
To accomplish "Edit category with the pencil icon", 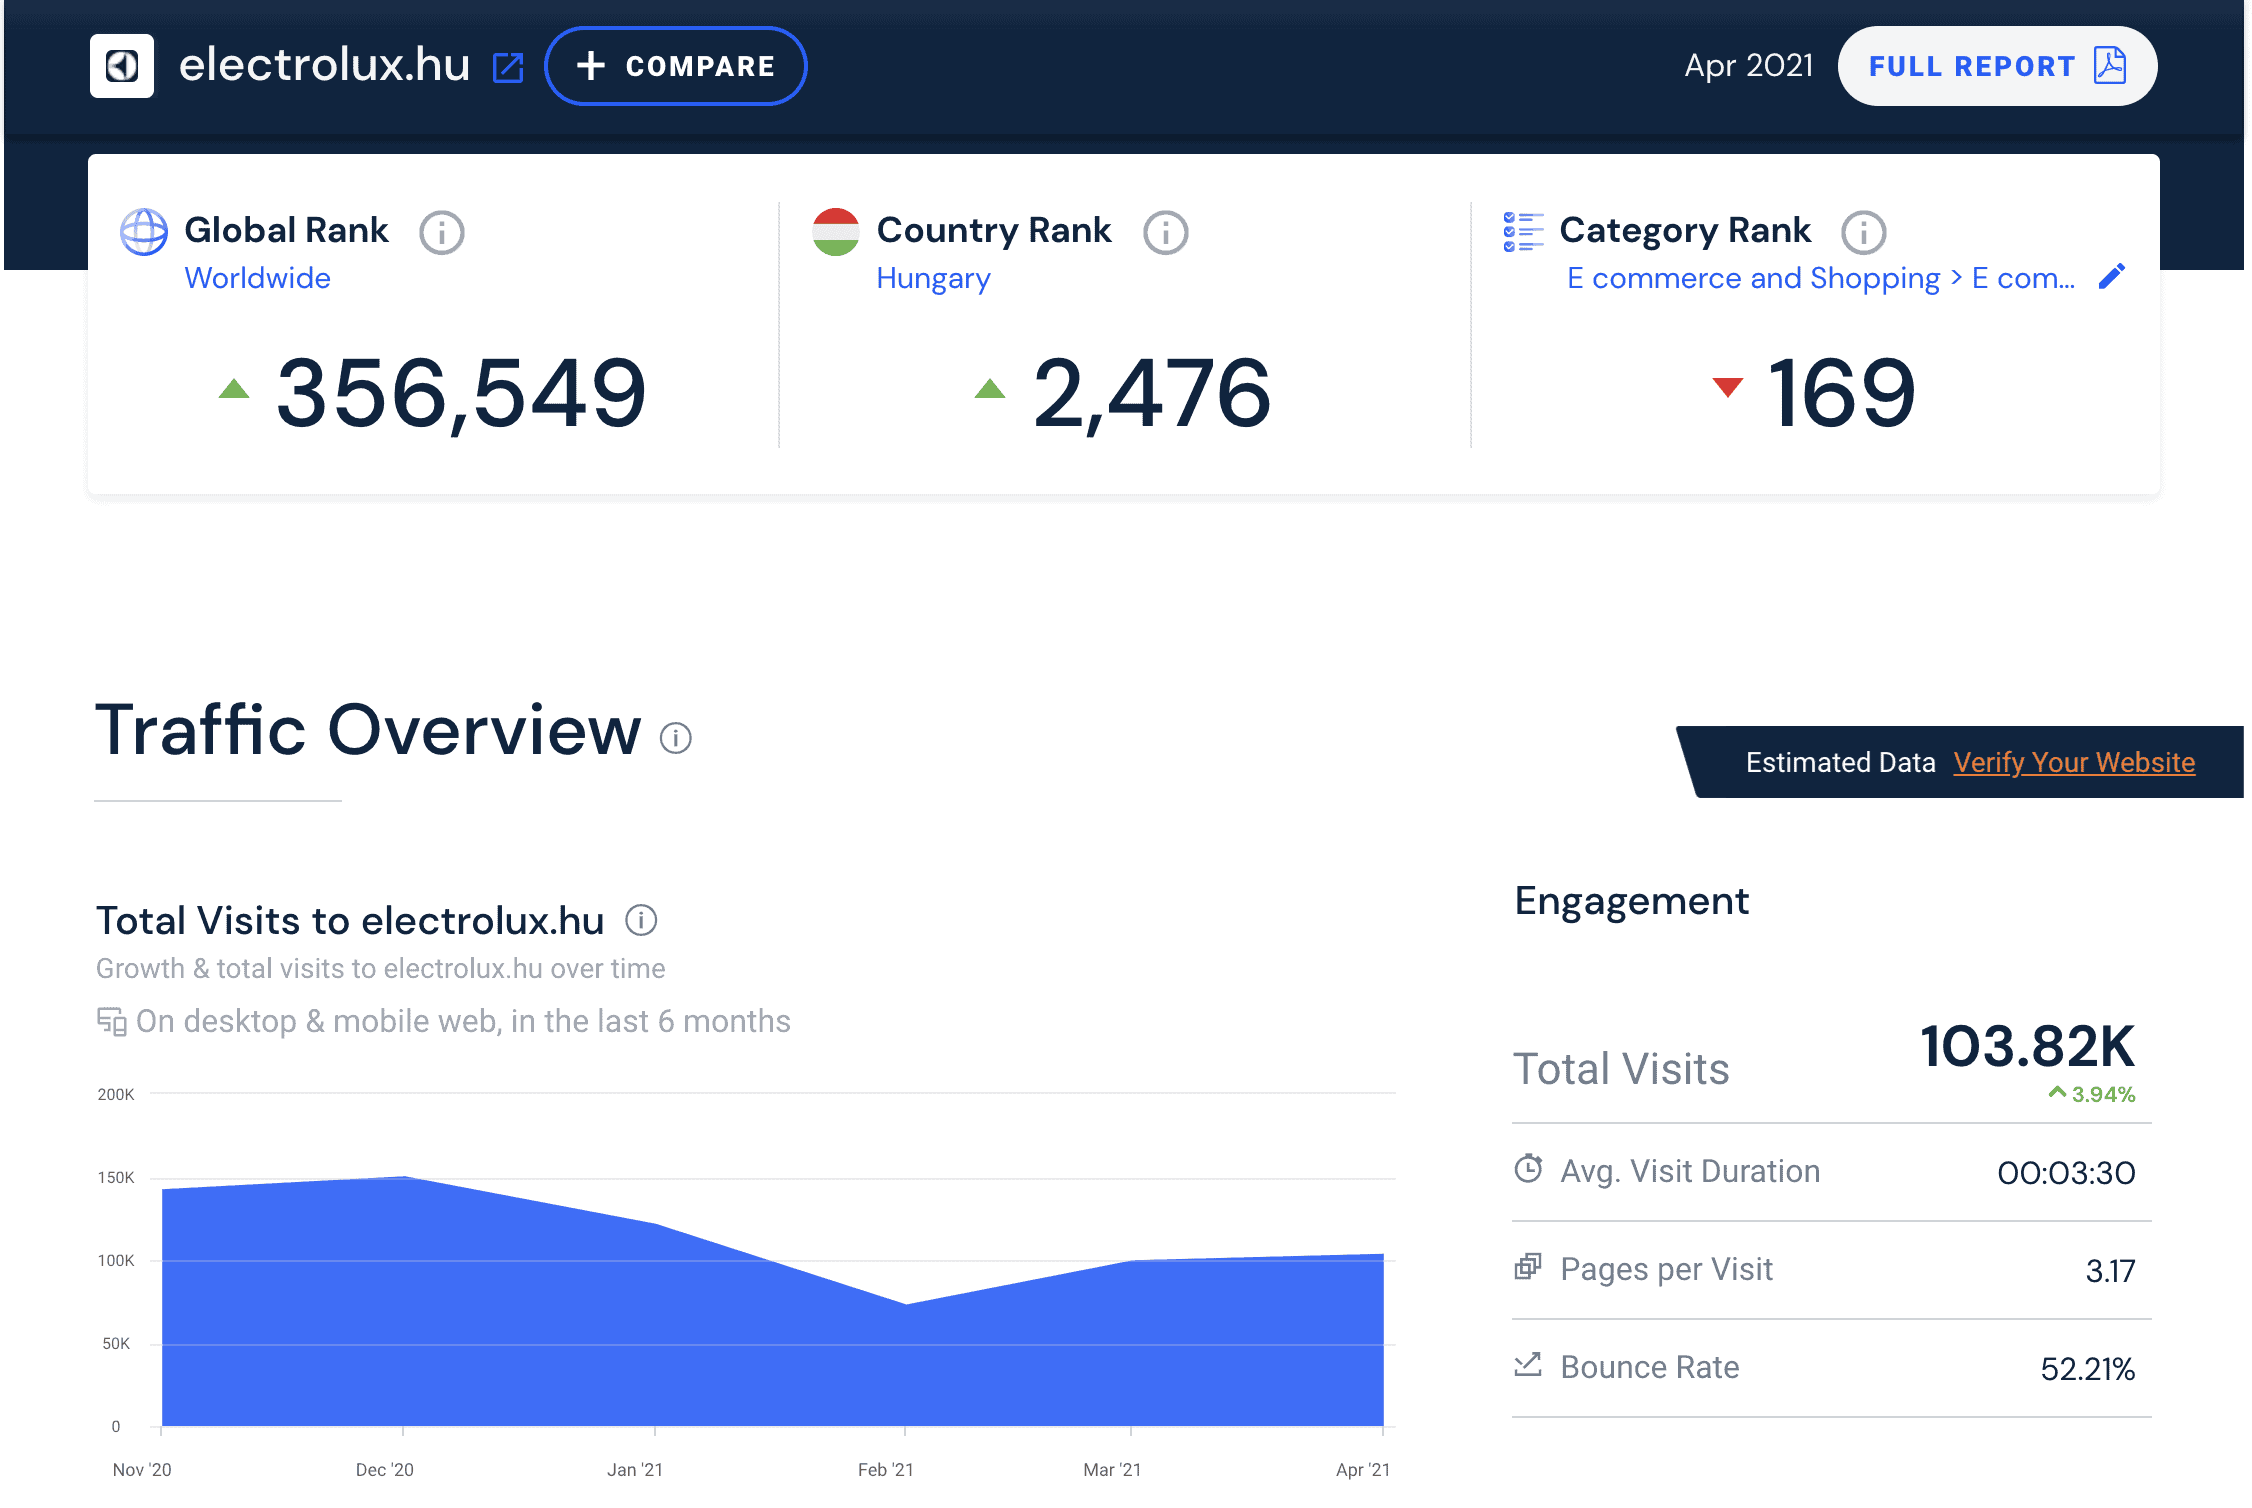I will coord(2111,277).
